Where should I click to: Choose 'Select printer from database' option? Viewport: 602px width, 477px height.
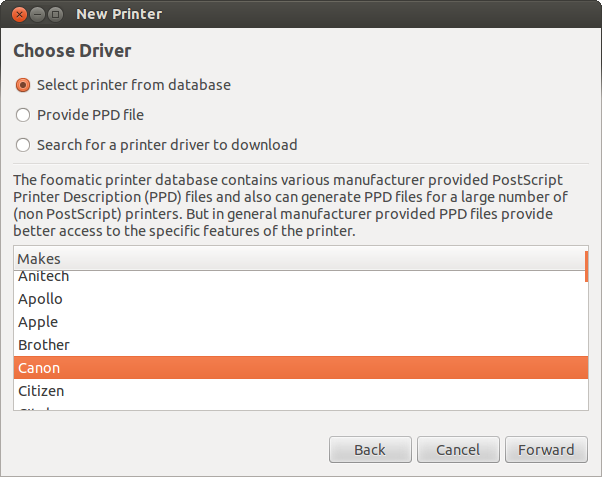pyautogui.click(x=23, y=85)
